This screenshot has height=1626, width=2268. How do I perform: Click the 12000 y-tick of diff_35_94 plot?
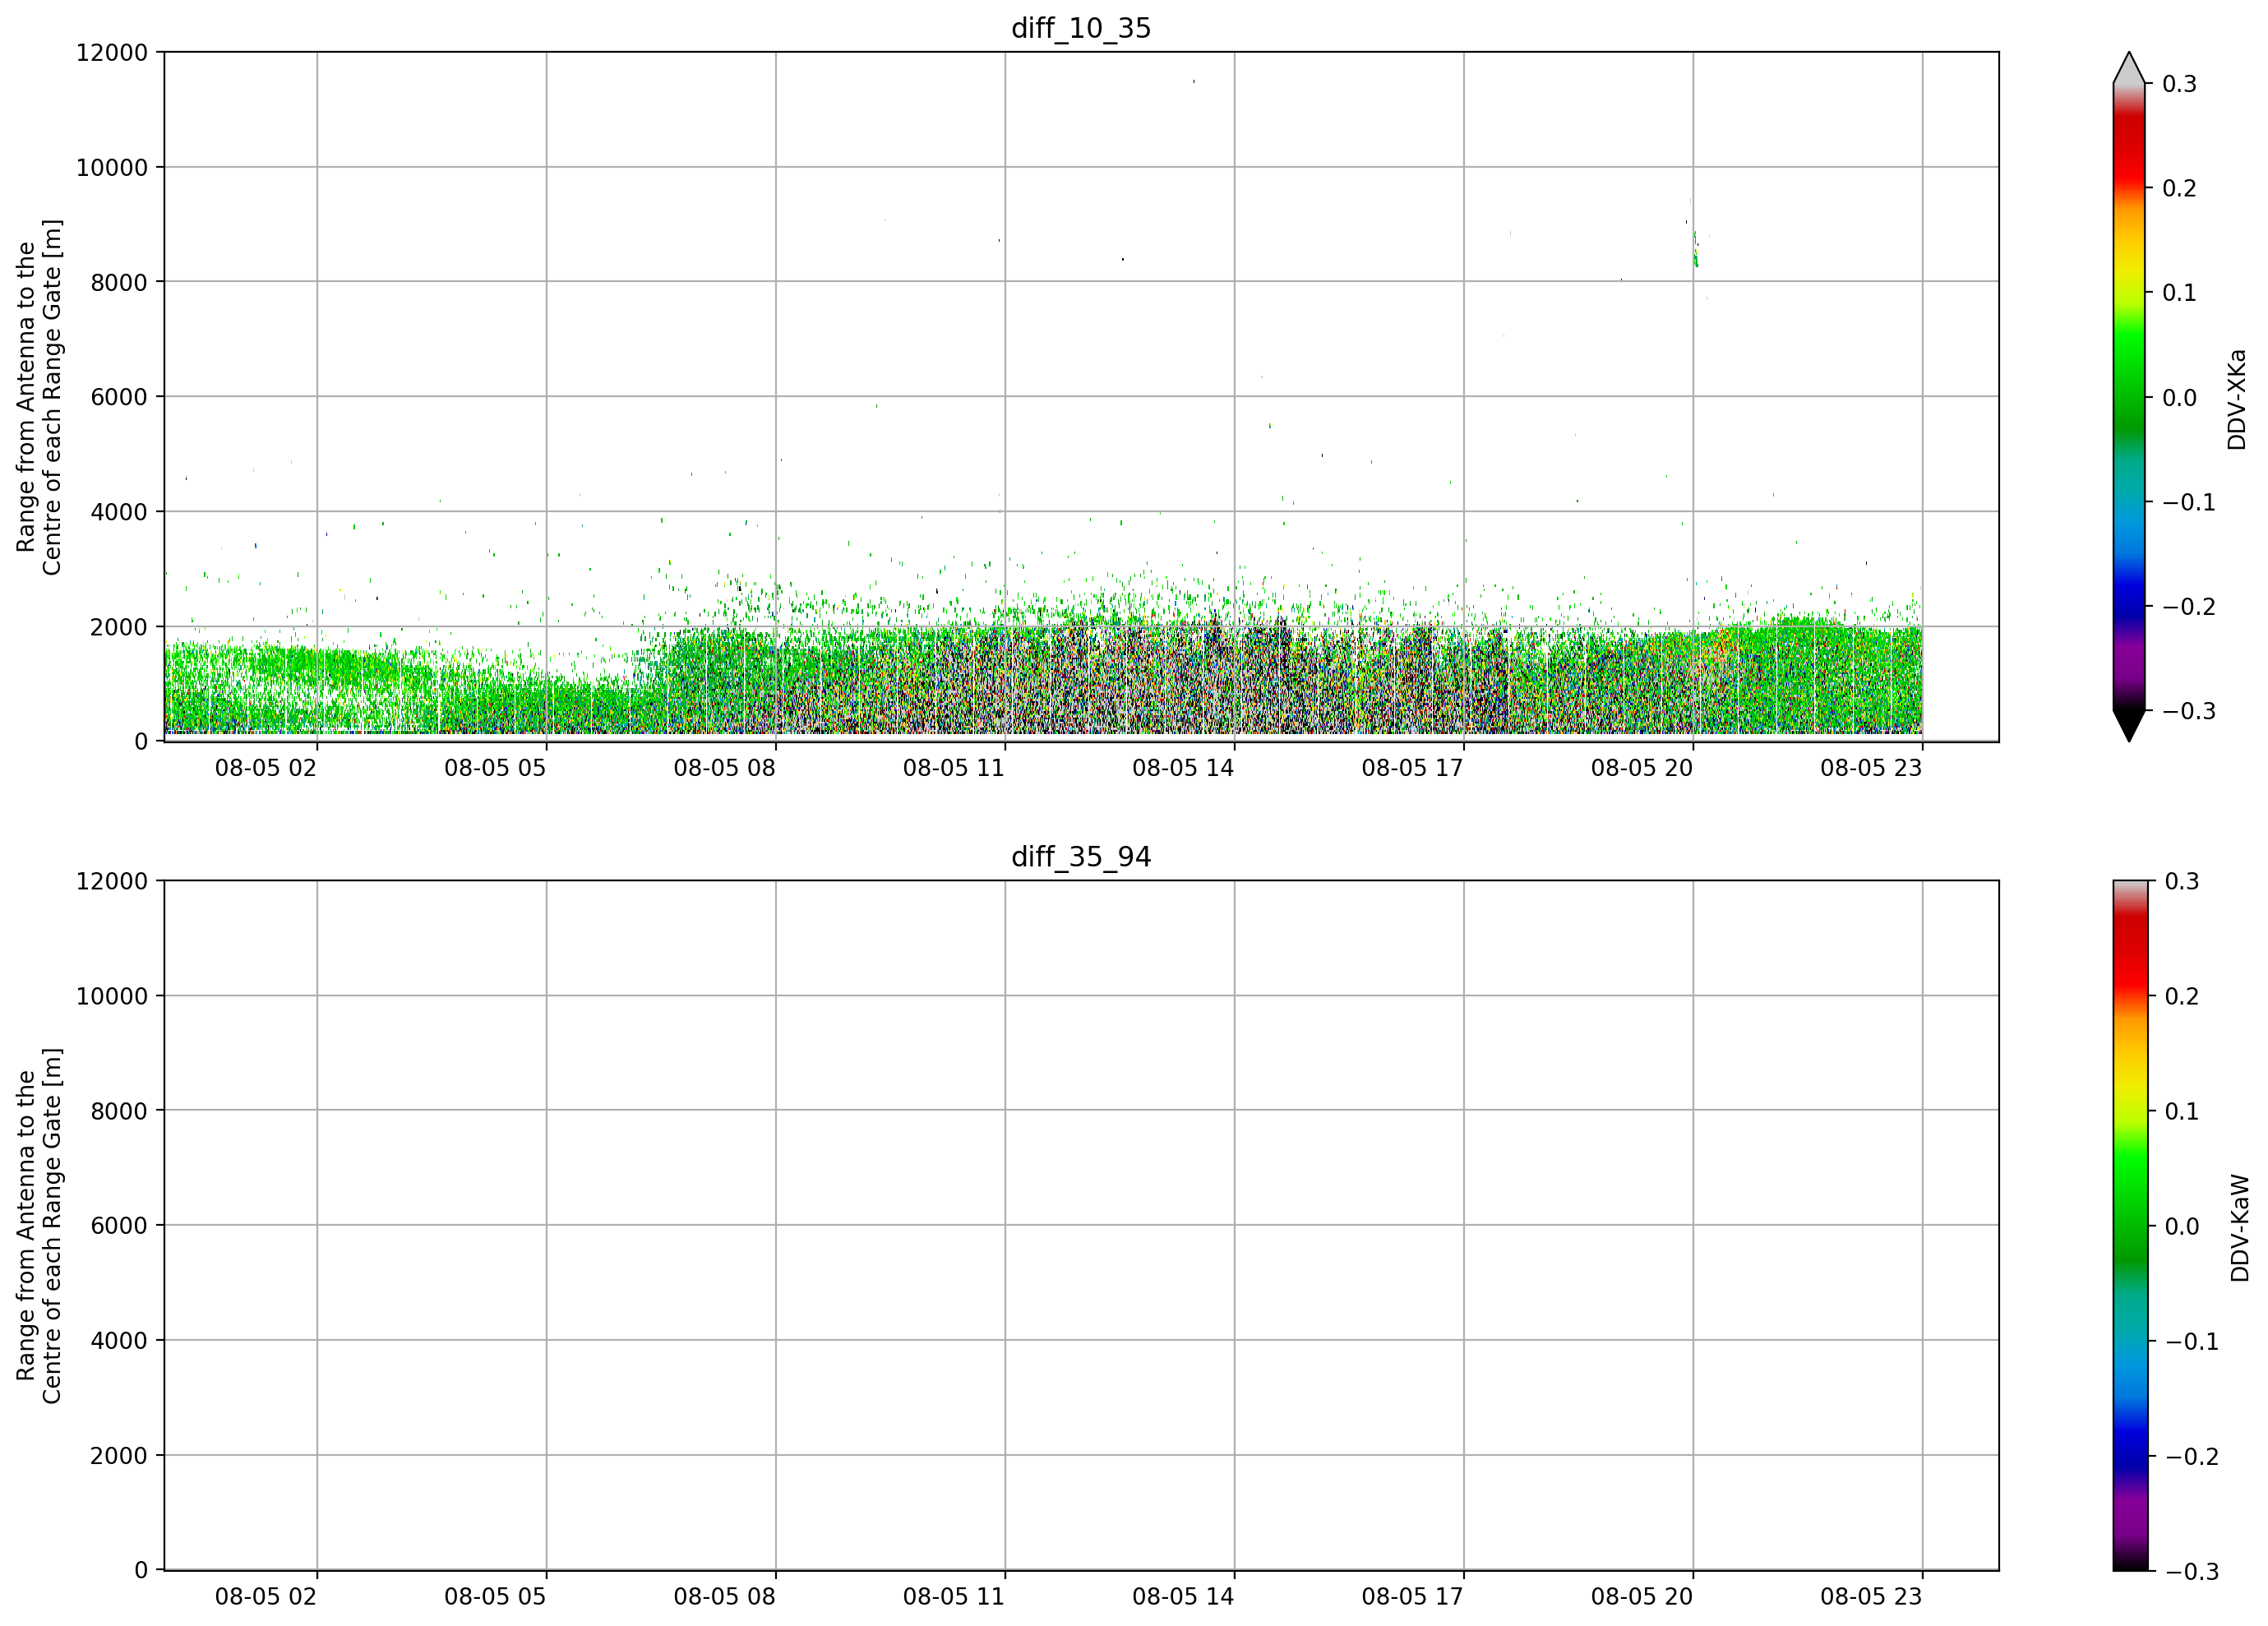pos(112,882)
